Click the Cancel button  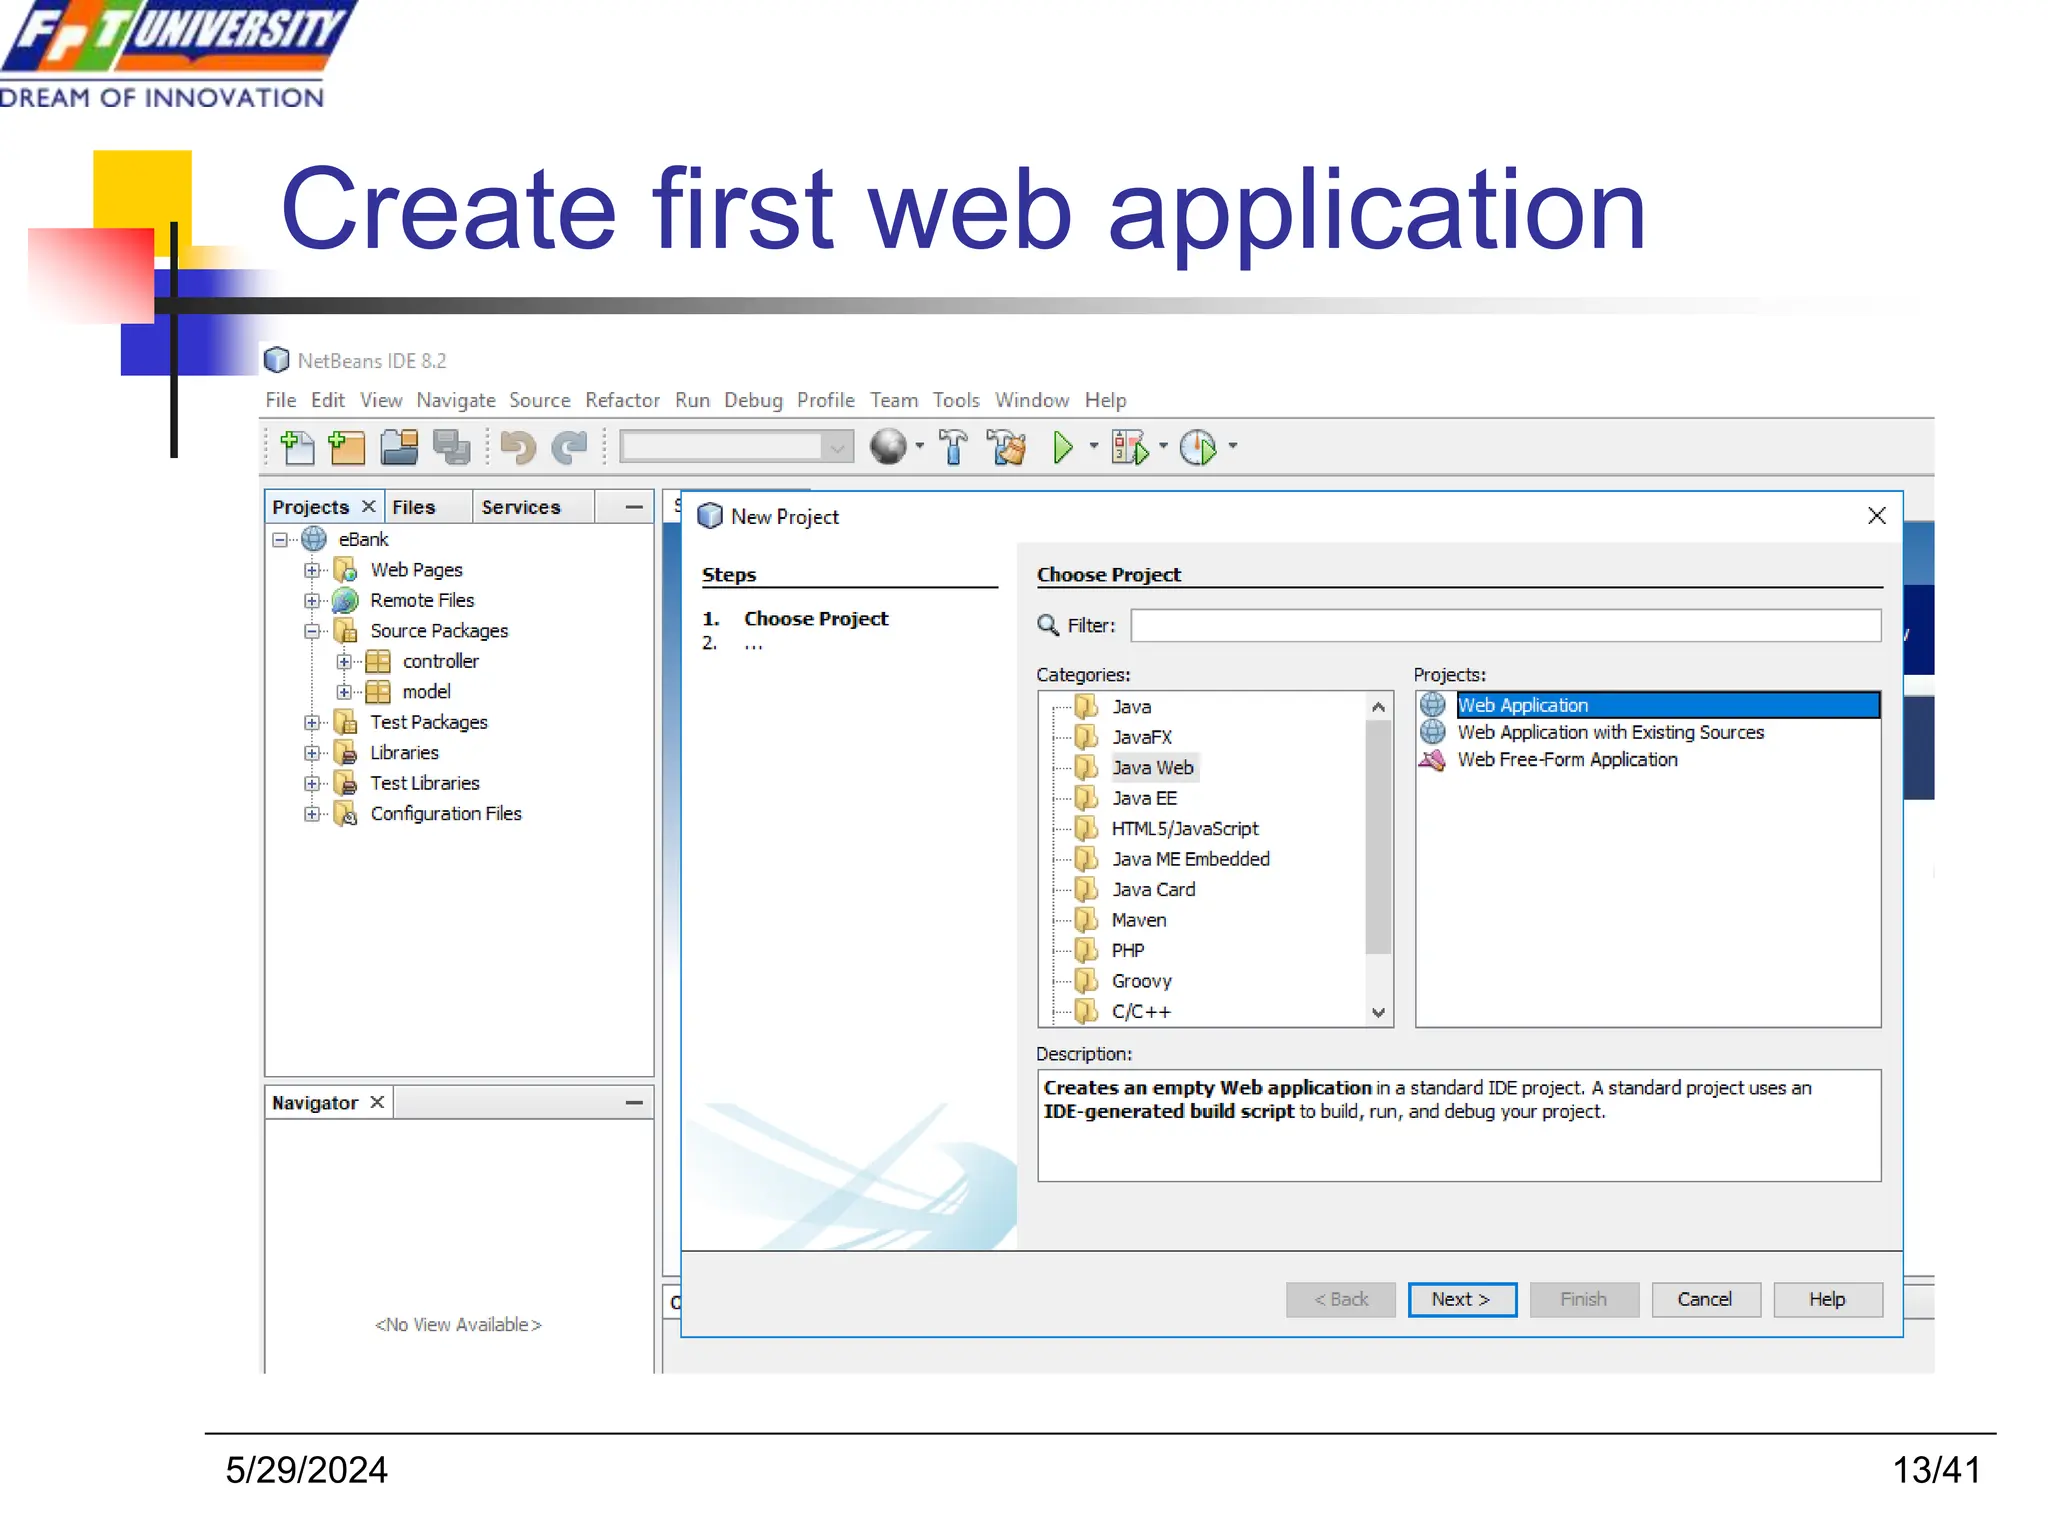1705,1299
